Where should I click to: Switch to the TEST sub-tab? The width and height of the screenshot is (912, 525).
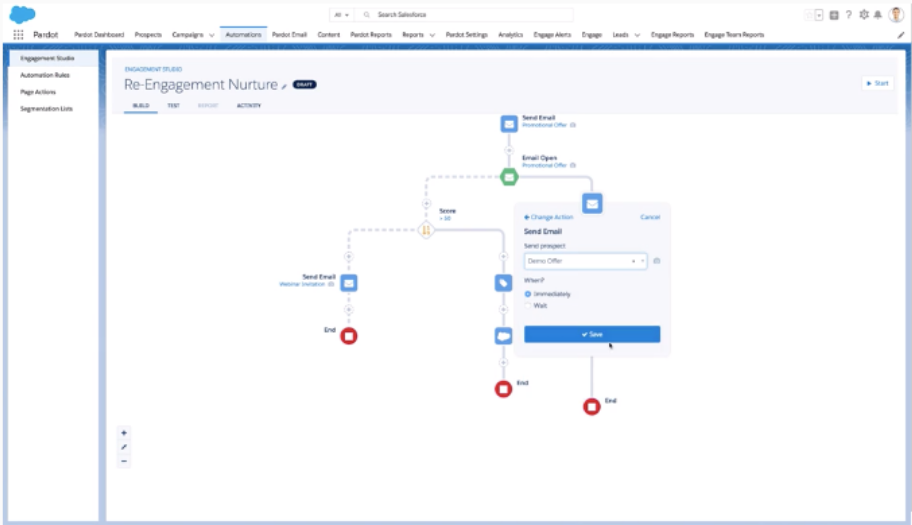pyautogui.click(x=173, y=106)
